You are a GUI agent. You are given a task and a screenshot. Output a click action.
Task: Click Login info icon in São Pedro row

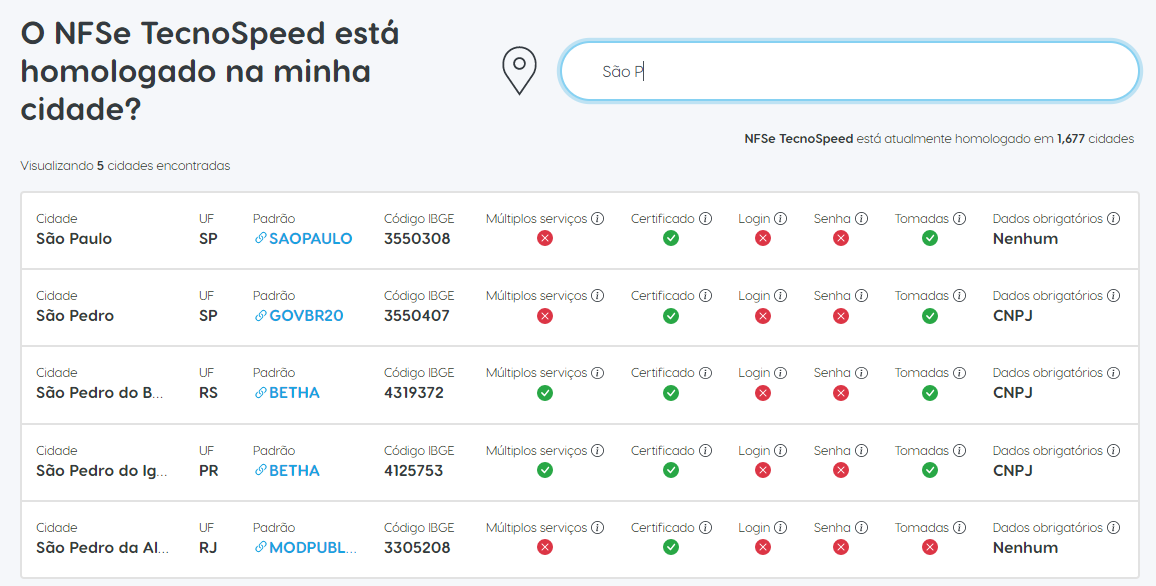click(781, 296)
